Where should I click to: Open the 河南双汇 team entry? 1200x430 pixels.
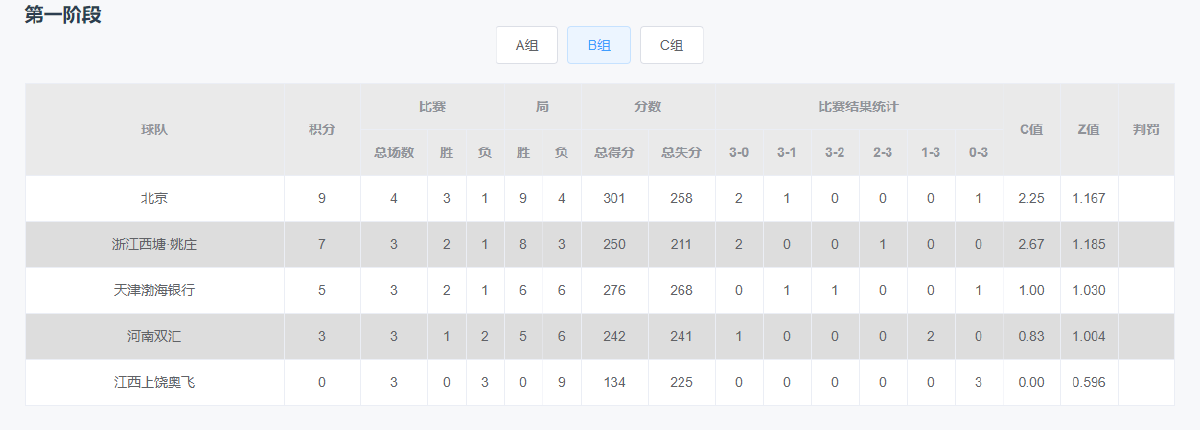pyautogui.click(x=154, y=336)
